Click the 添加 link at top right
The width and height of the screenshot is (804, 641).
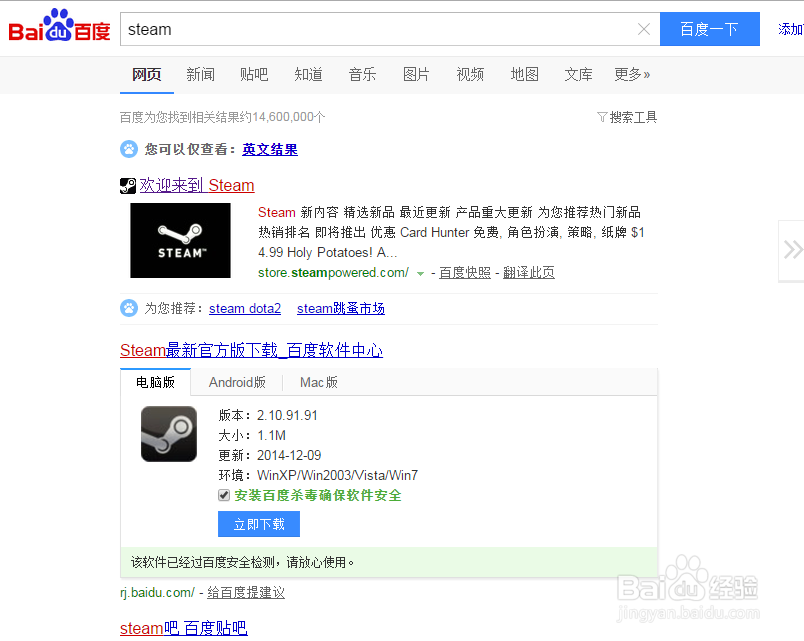coord(791,29)
